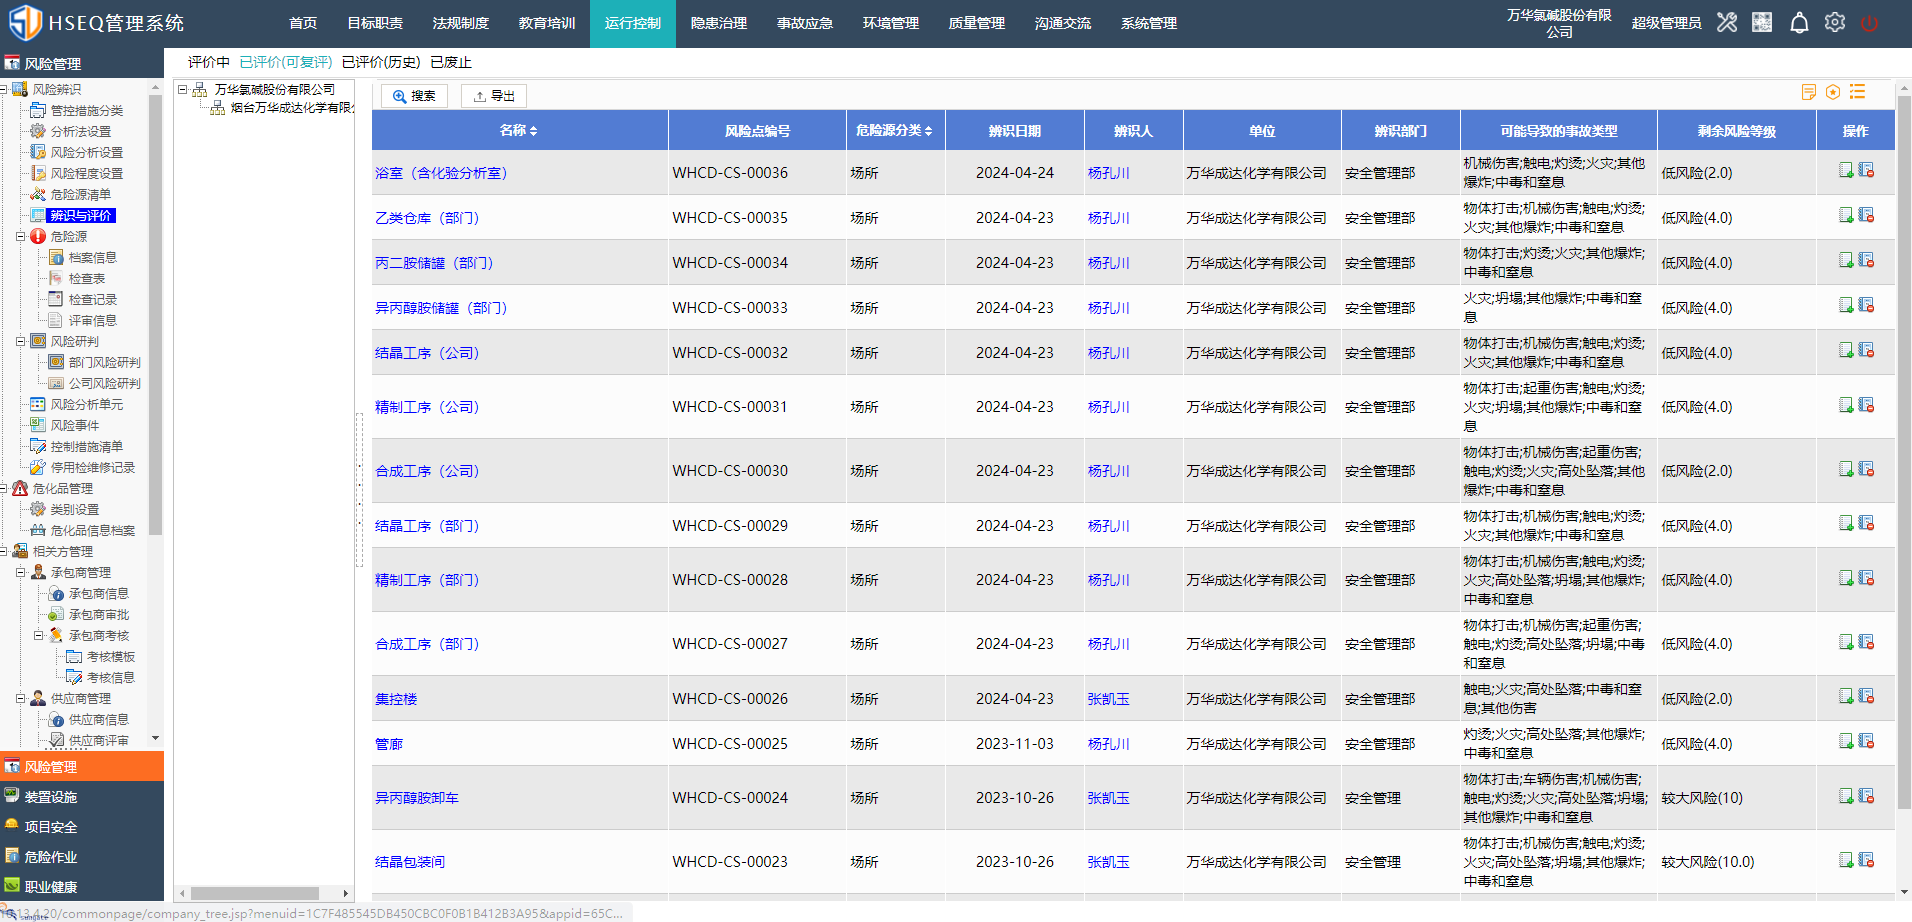The height and width of the screenshot is (922, 1912).
Task: Collapse the 相关方管理 tree node
Action: (x=4, y=552)
